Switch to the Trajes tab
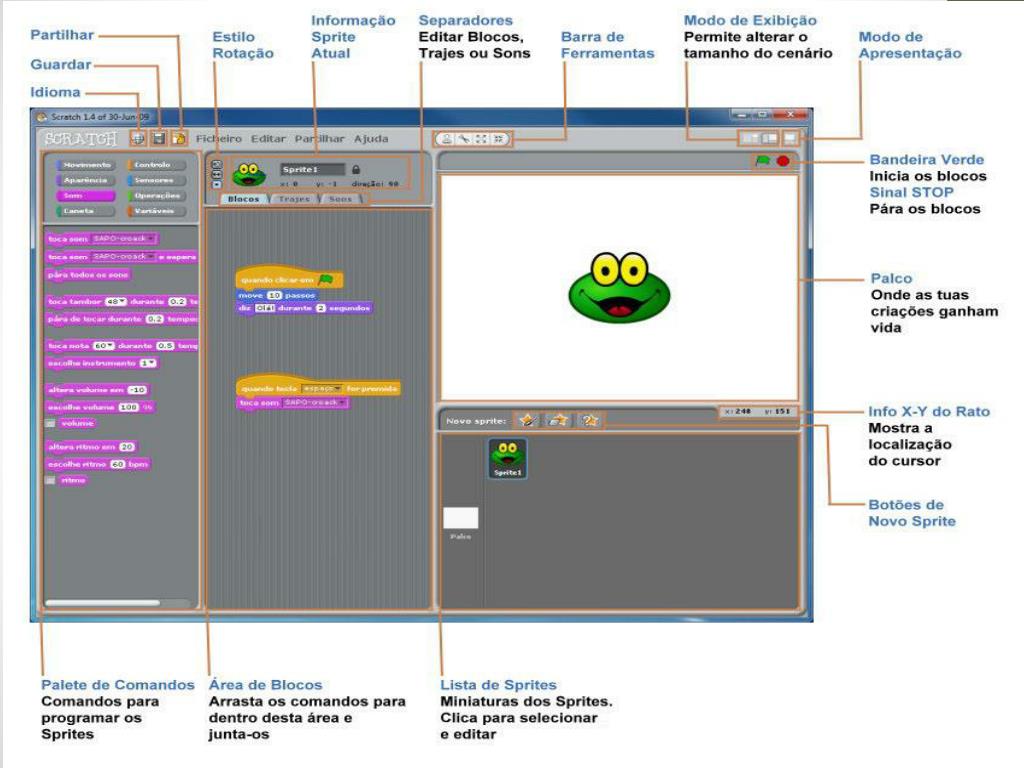Viewport: 1024px width, 768px height. point(294,199)
